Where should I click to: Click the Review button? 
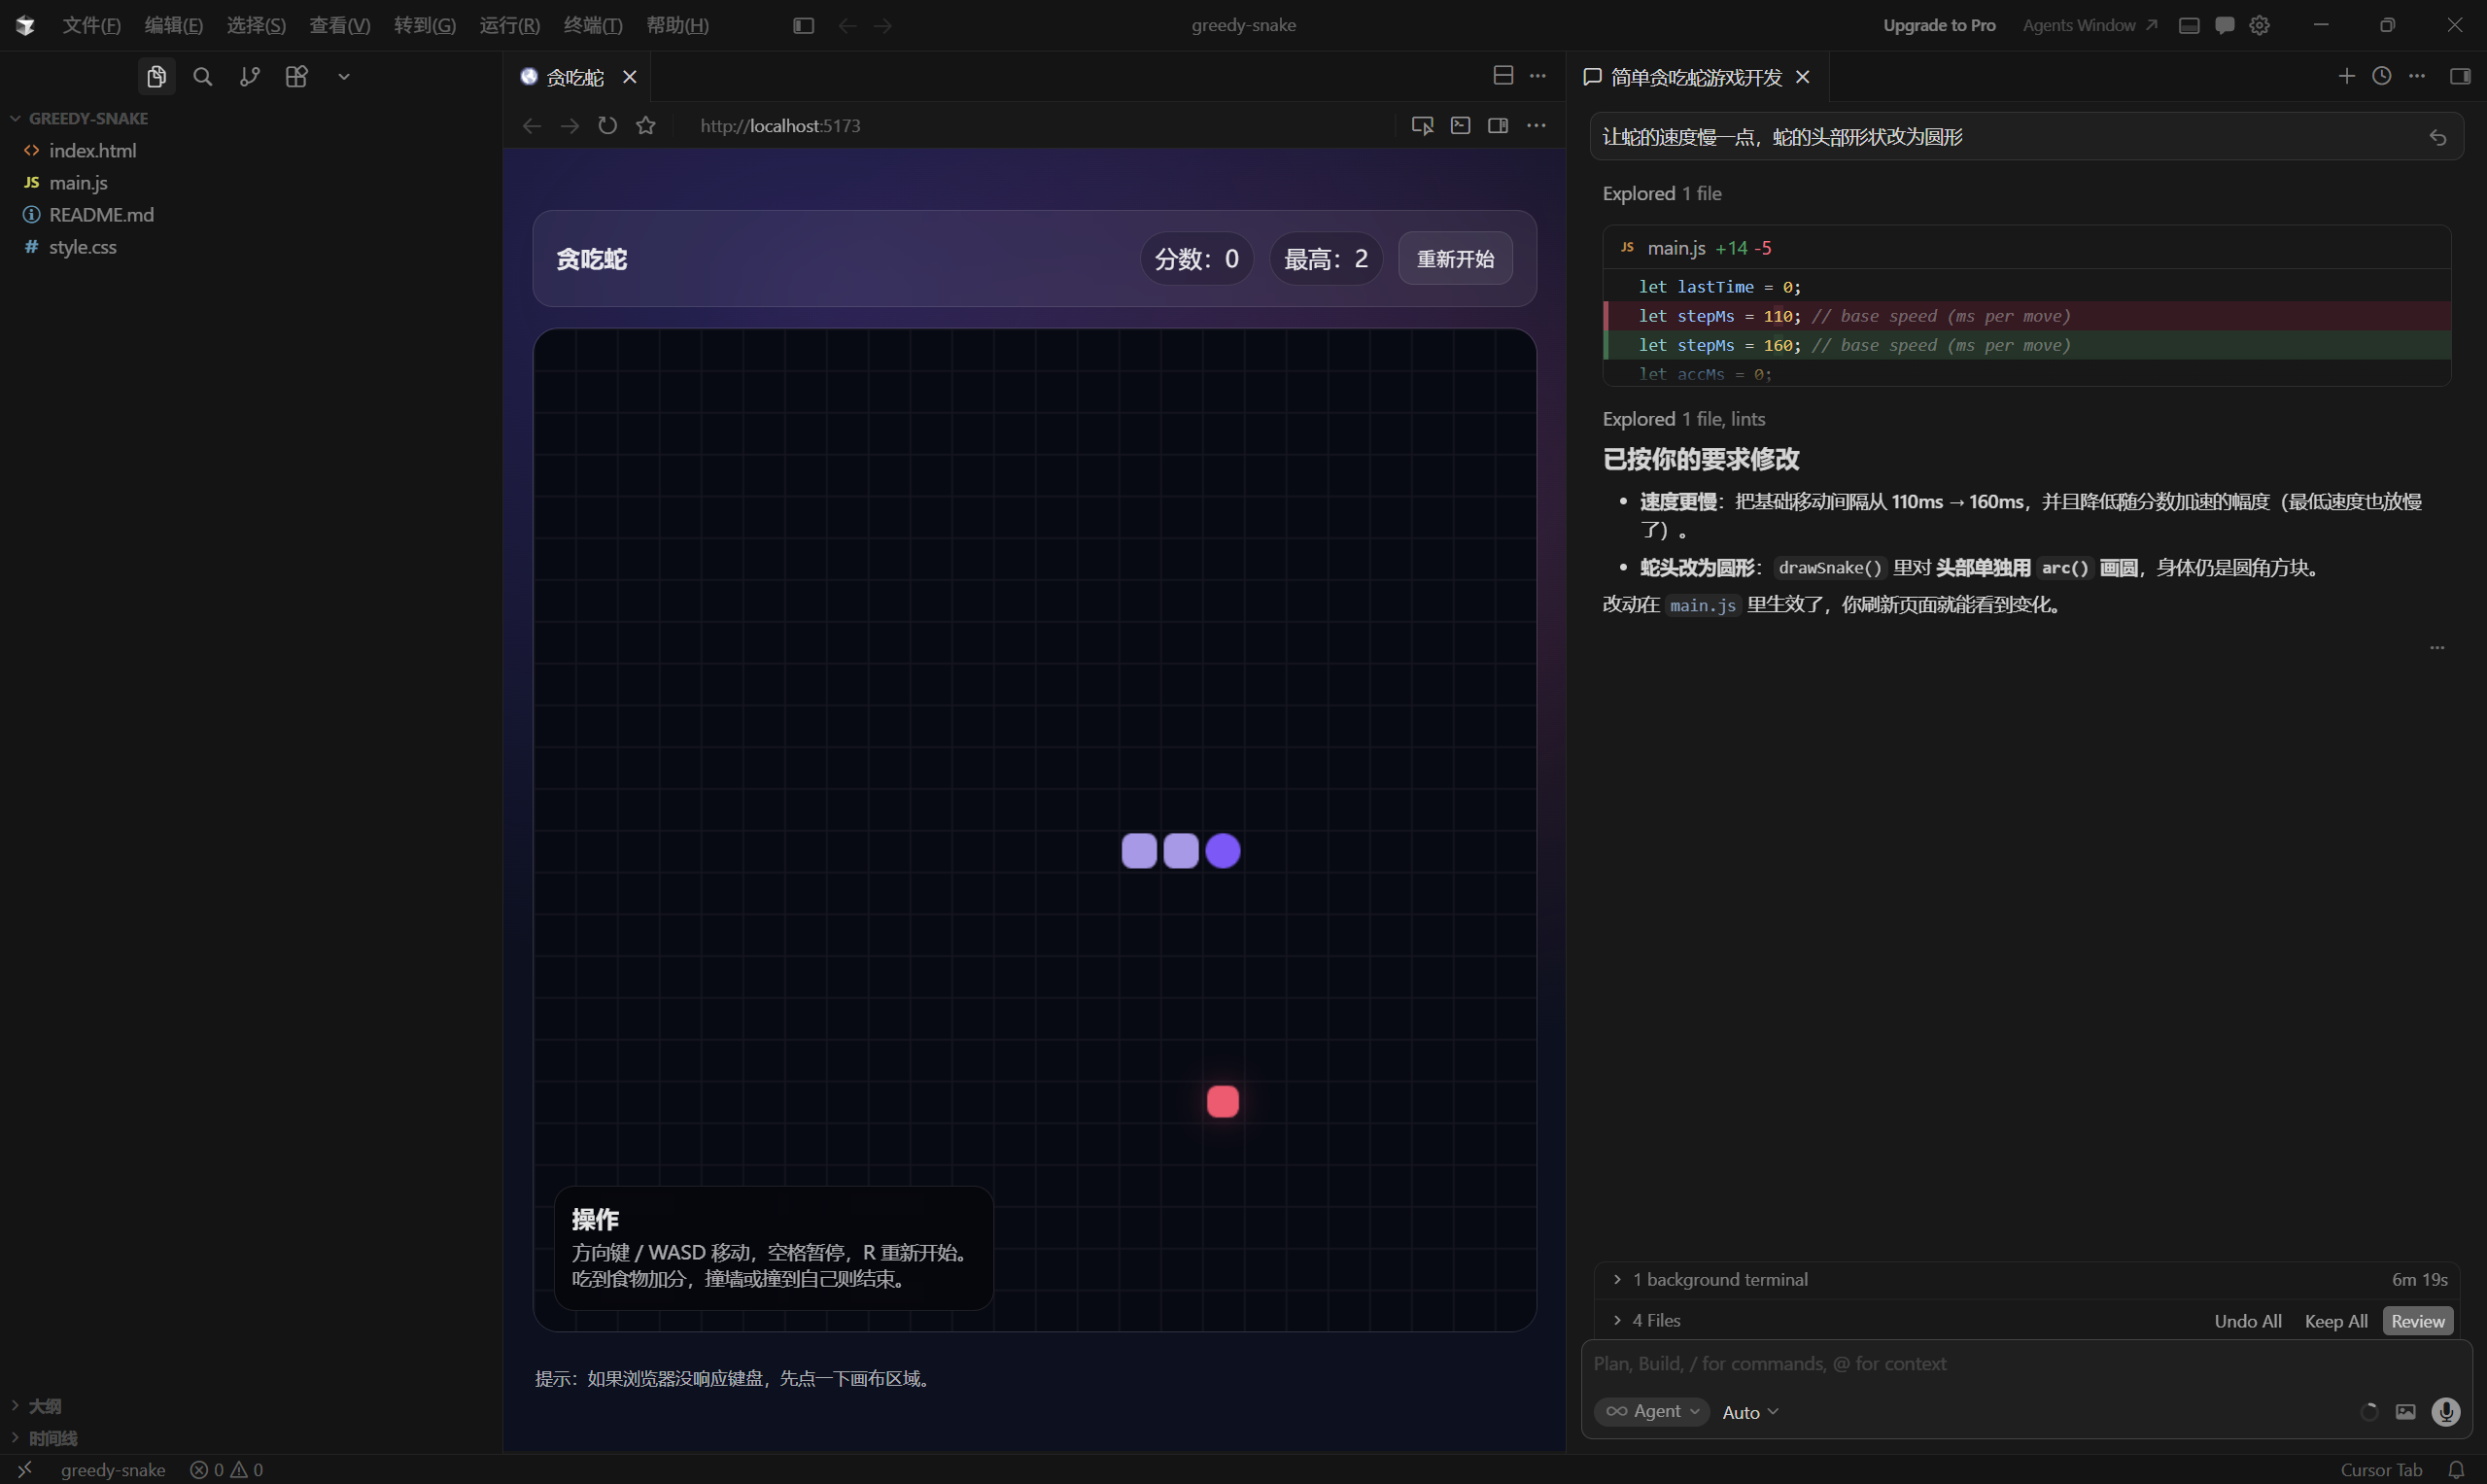[2418, 1322]
